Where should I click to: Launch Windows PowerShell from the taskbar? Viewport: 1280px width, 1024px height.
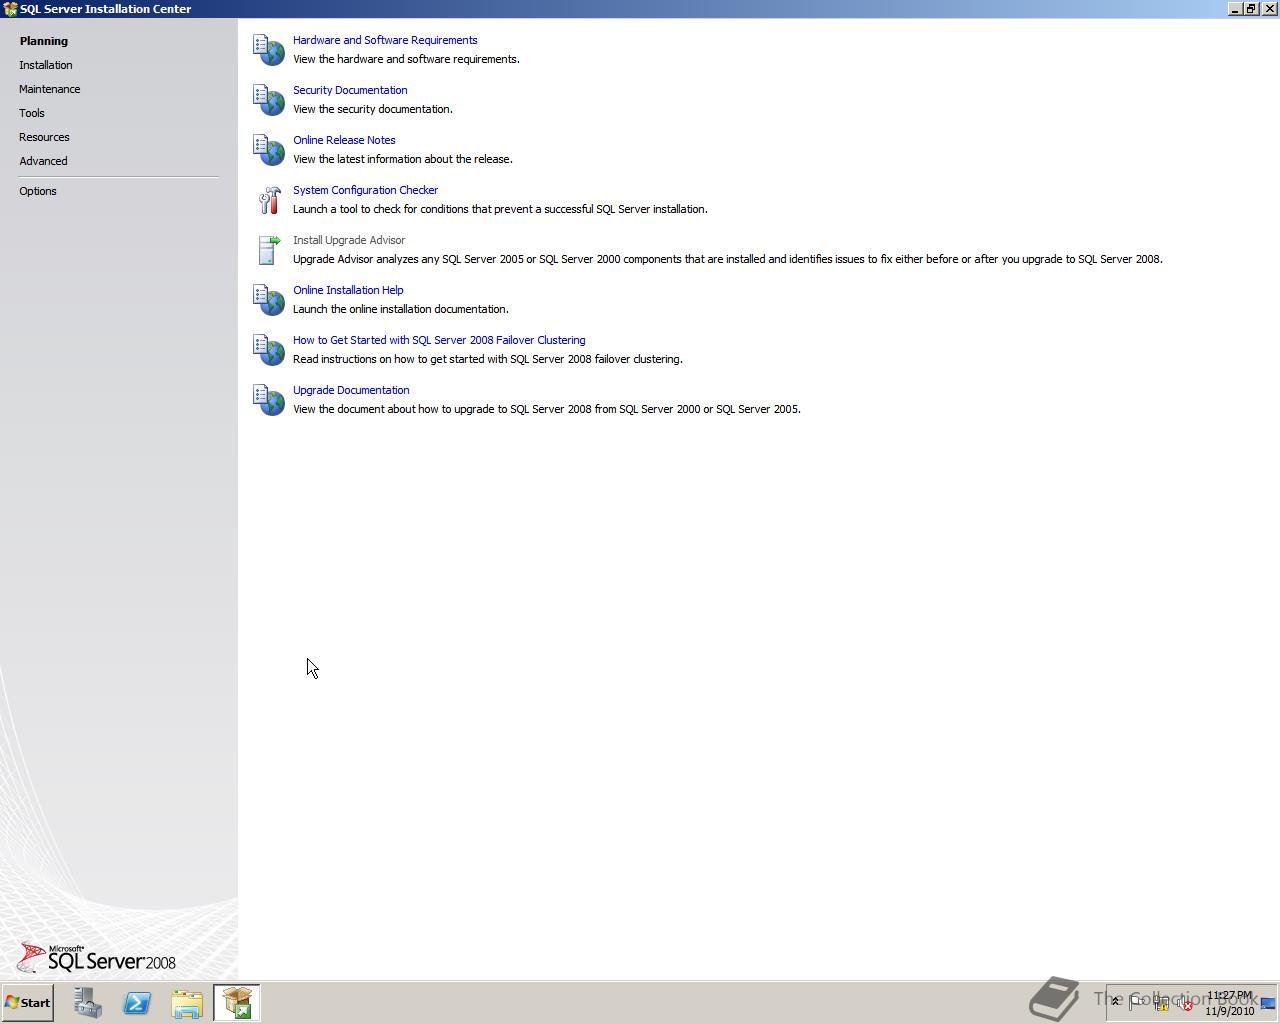click(137, 1003)
